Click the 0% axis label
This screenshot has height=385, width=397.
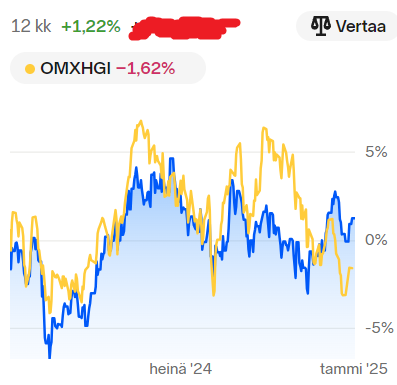376,240
